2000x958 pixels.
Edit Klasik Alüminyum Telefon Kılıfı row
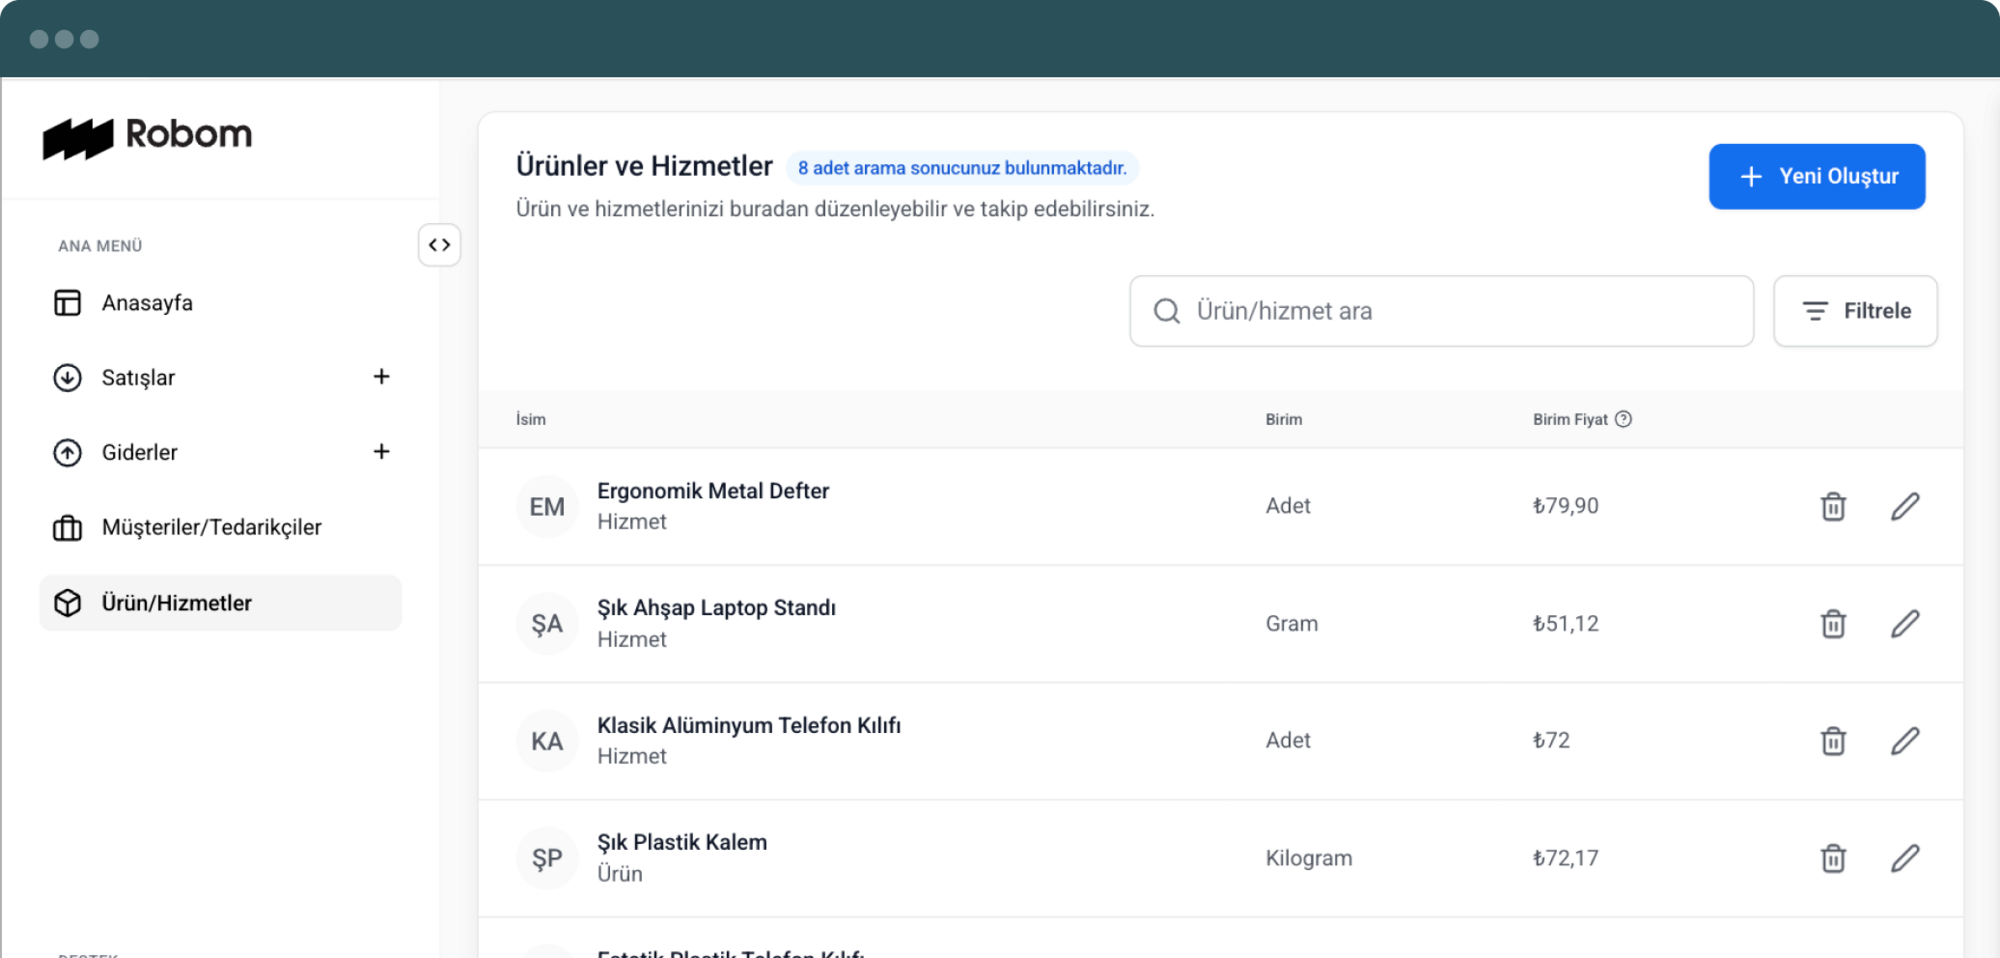click(x=1905, y=741)
